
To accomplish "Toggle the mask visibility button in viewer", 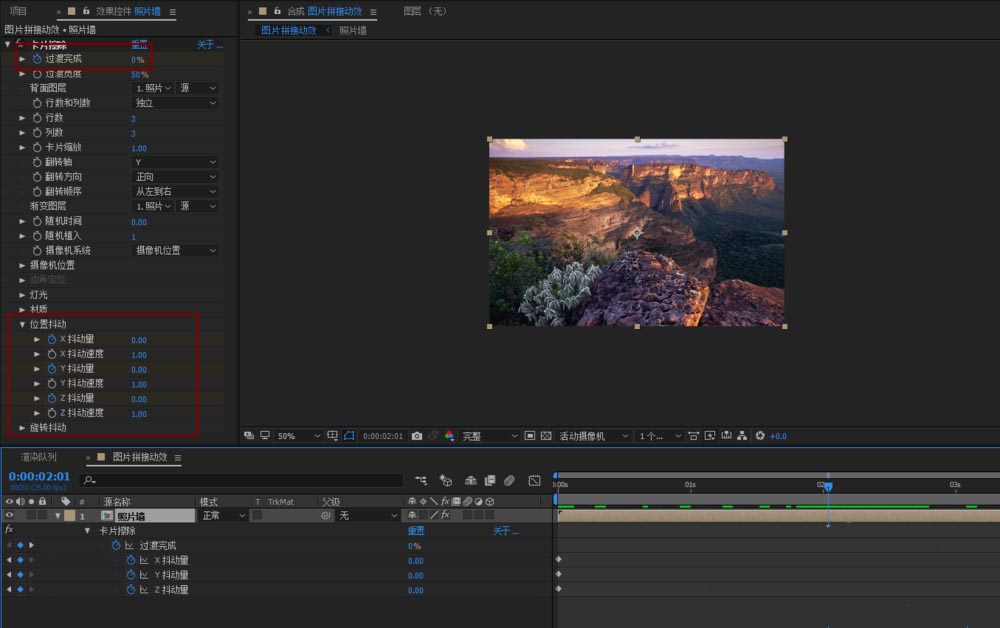I will click(x=350, y=436).
